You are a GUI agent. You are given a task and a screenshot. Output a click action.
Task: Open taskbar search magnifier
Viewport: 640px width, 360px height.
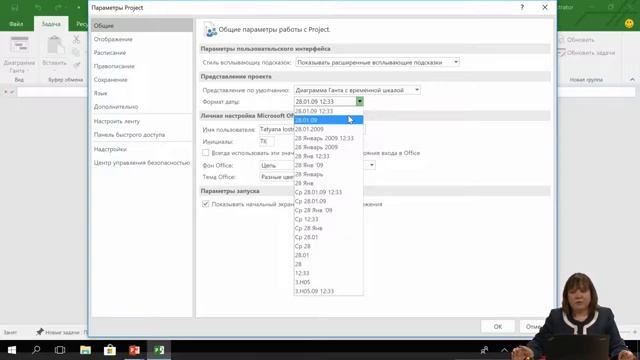[36, 350]
